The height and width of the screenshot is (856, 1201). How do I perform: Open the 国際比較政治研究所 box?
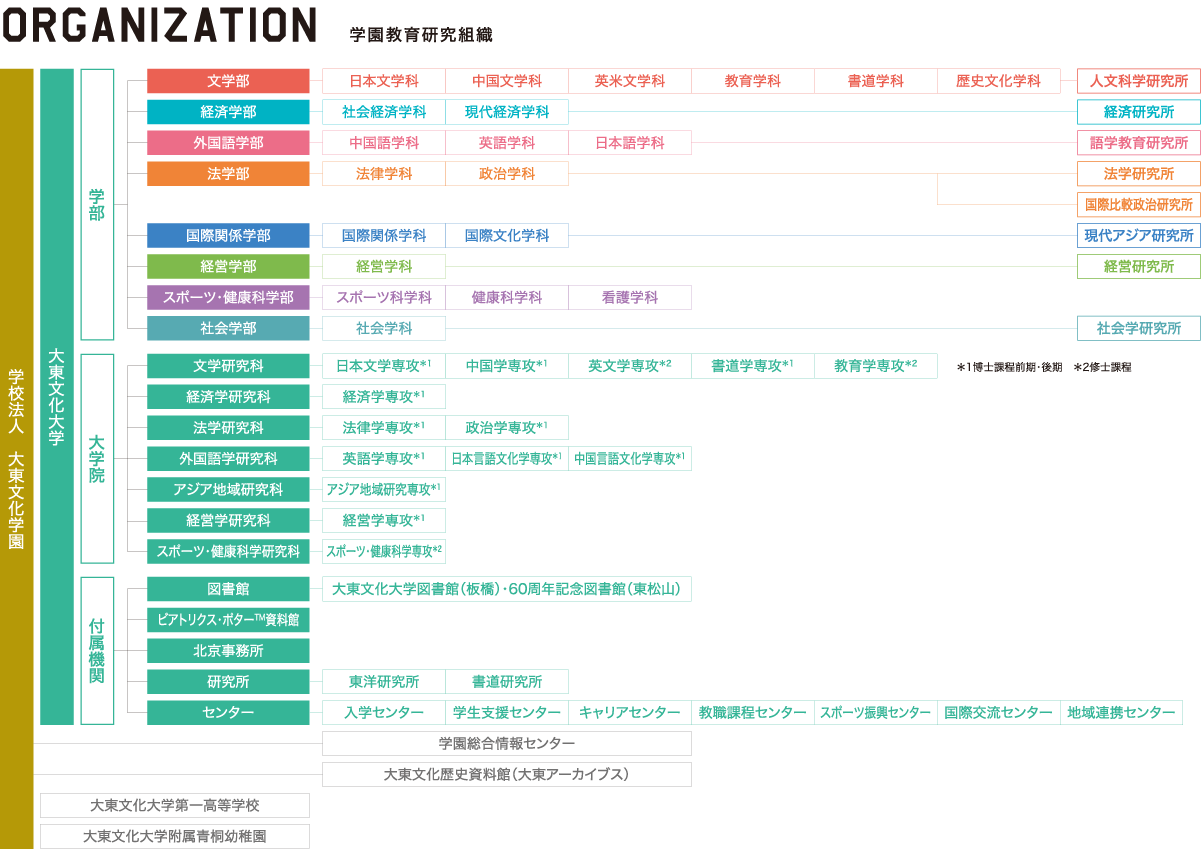1139,205
